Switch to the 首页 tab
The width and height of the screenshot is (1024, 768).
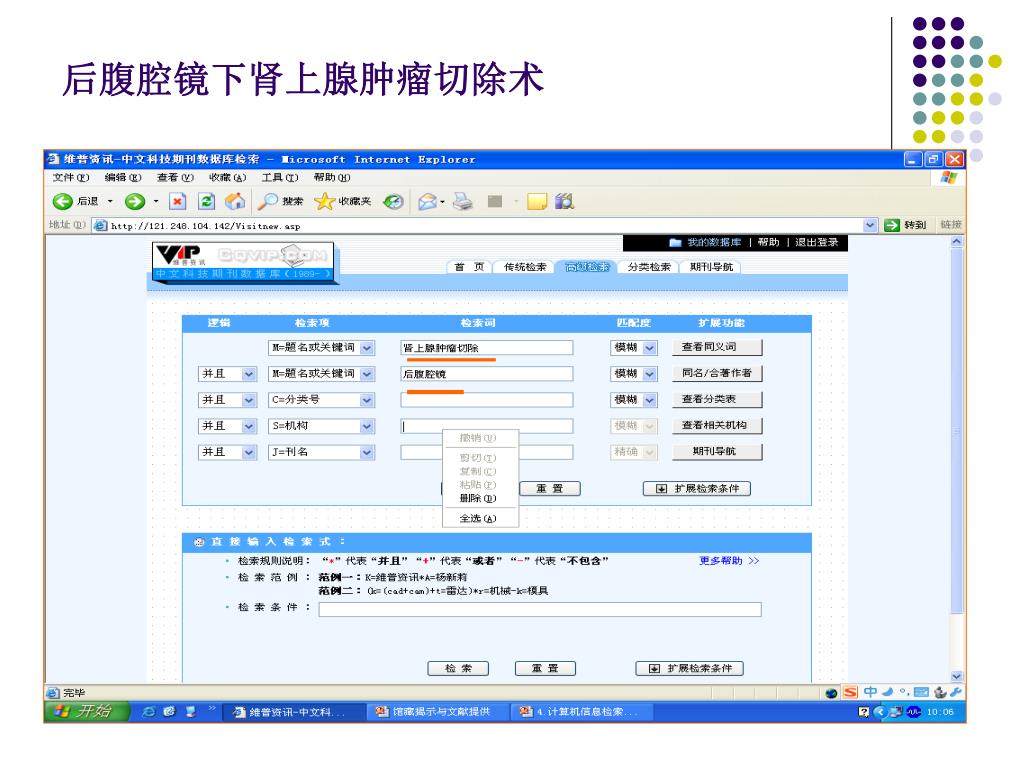coord(470,267)
